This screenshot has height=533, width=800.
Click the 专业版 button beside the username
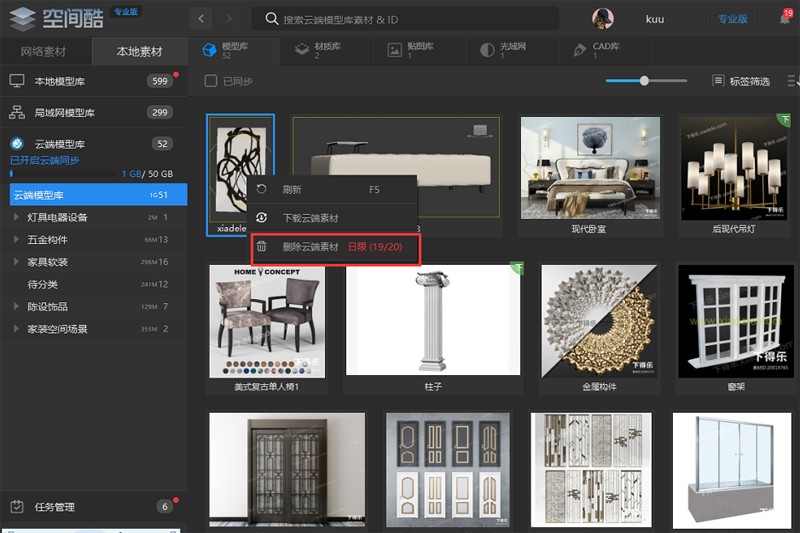(732, 19)
